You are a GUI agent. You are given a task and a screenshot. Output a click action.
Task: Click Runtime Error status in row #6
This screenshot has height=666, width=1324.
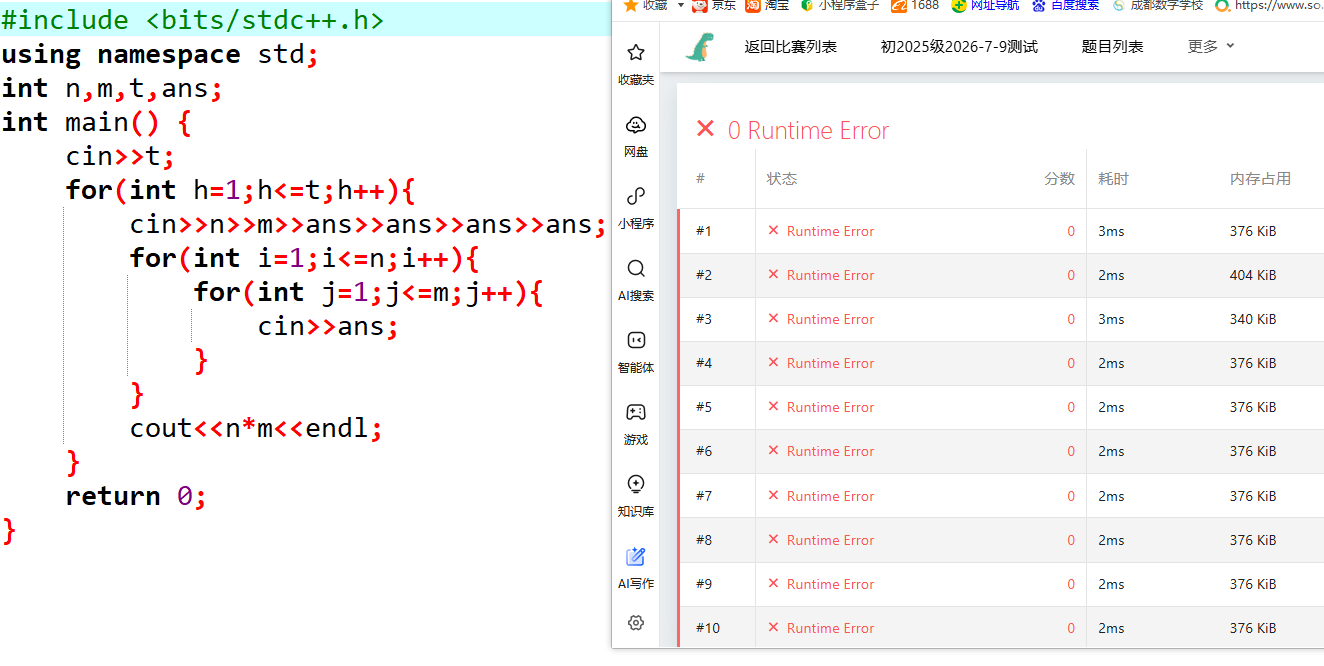pyautogui.click(x=830, y=451)
